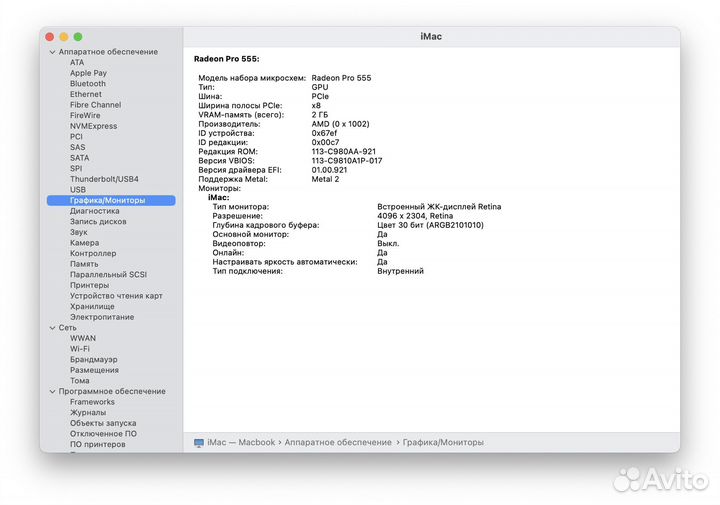The width and height of the screenshot is (720, 505).
Task: Open Диагностика in the sidebar
Action: click(95, 211)
